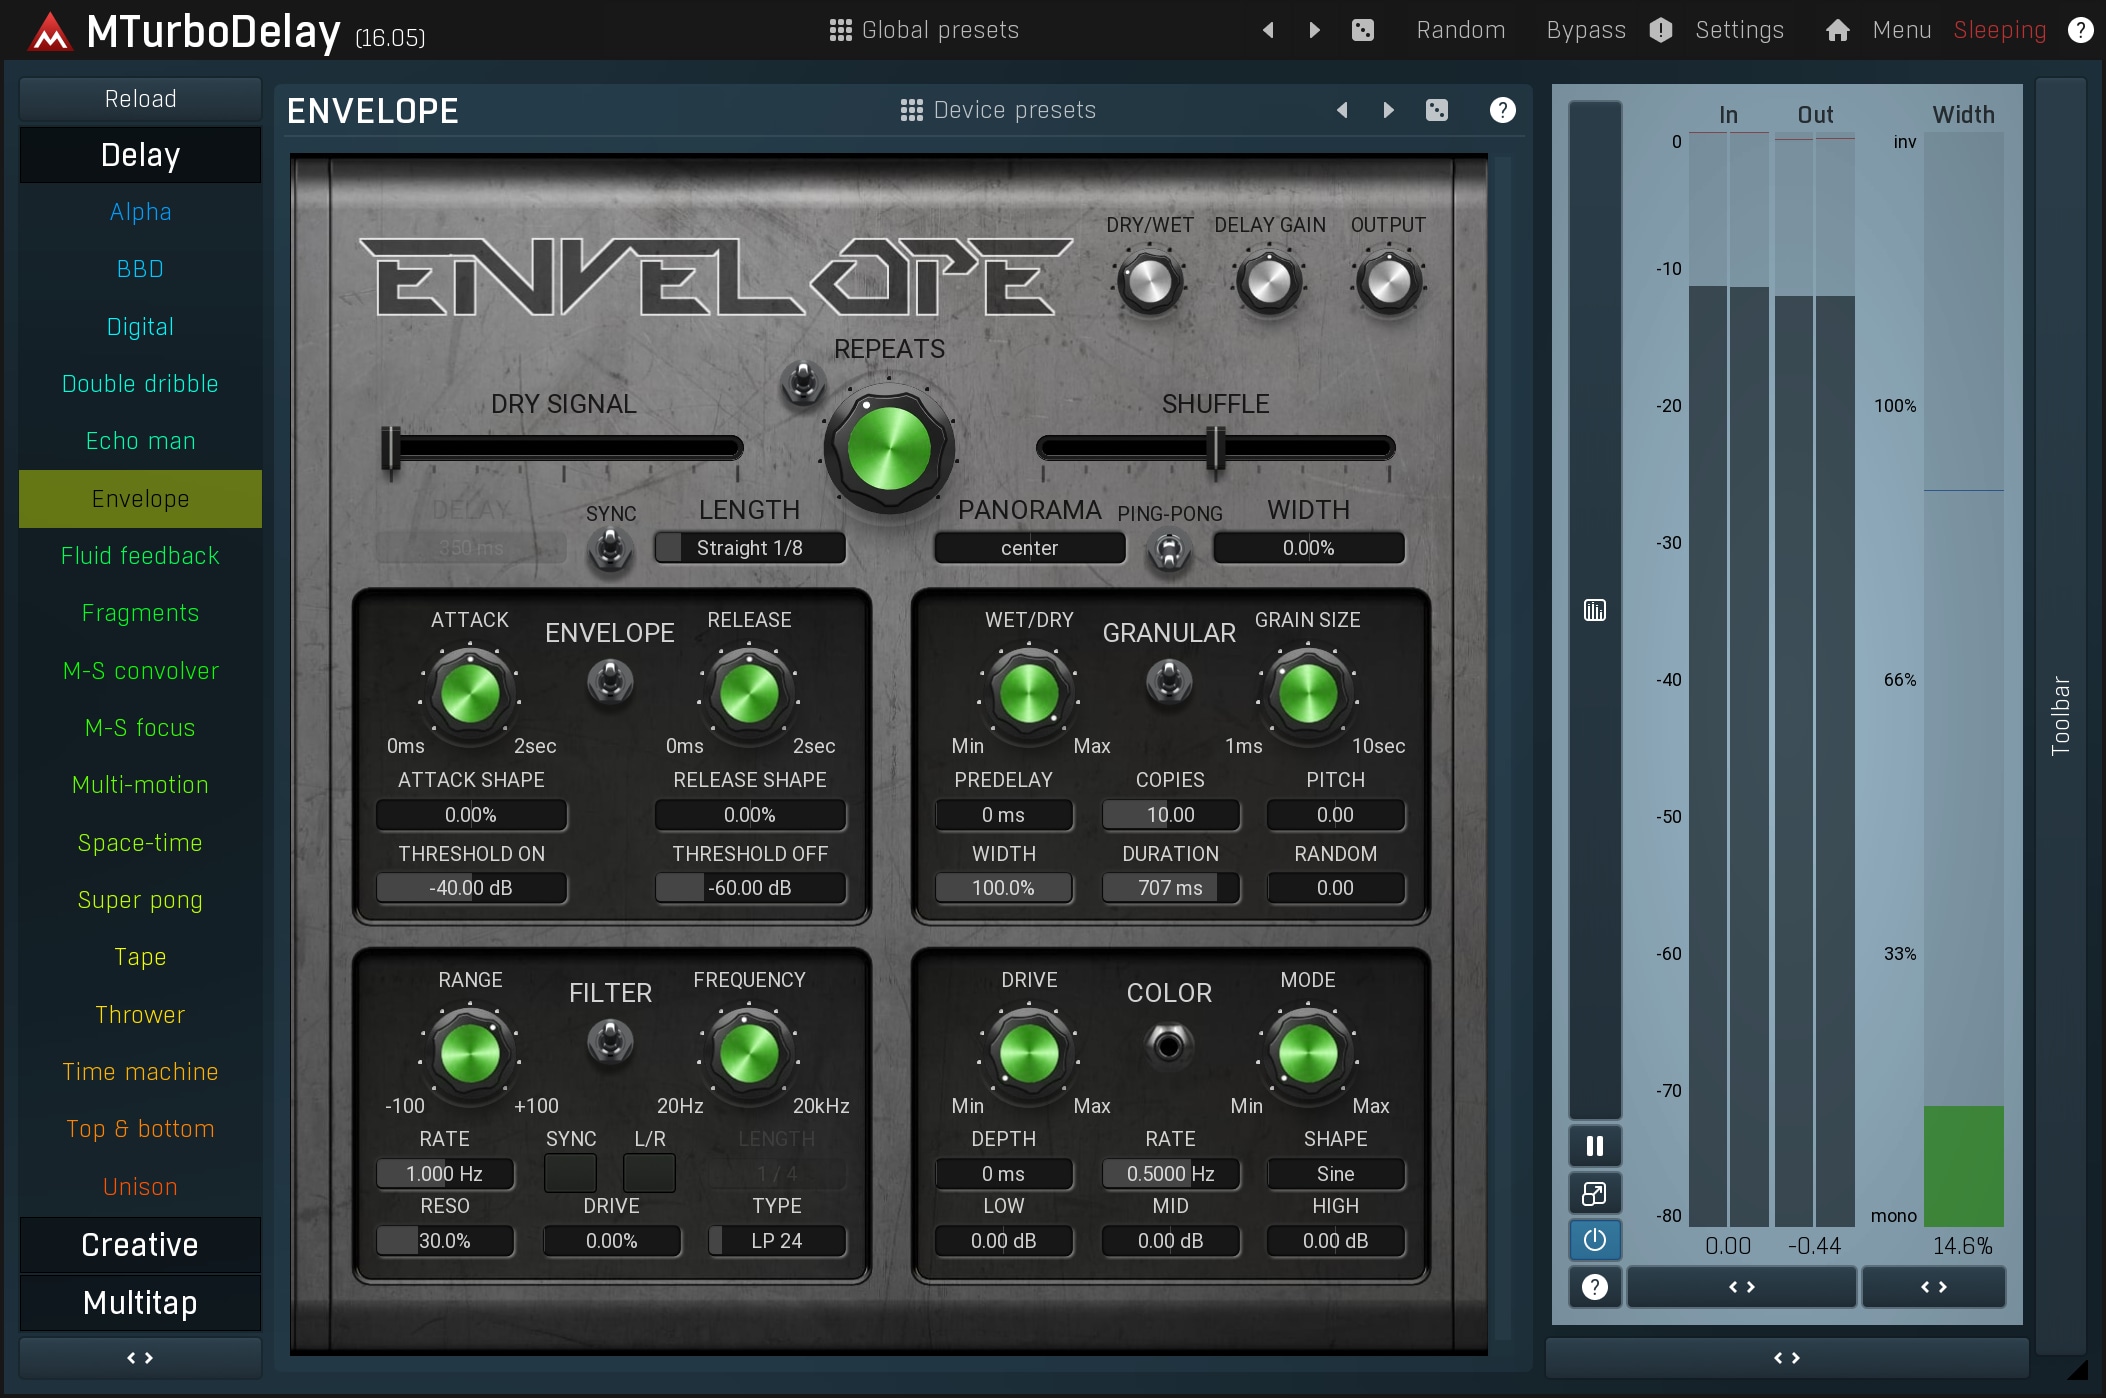
Task: Click the SHUFFLE slider handle
Action: click(x=1216, y=448)
